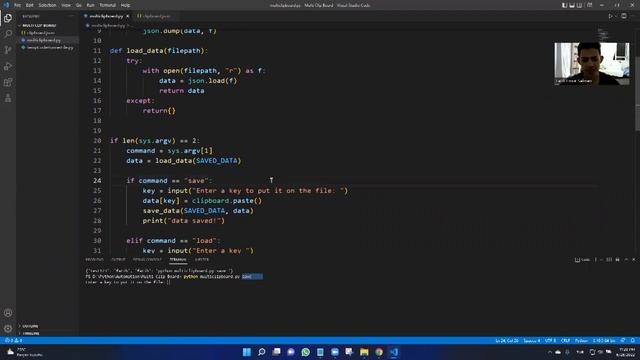Viewport: 640px width, 360px height.
Task: Open the Terminal menu
Action: point(107,5)
